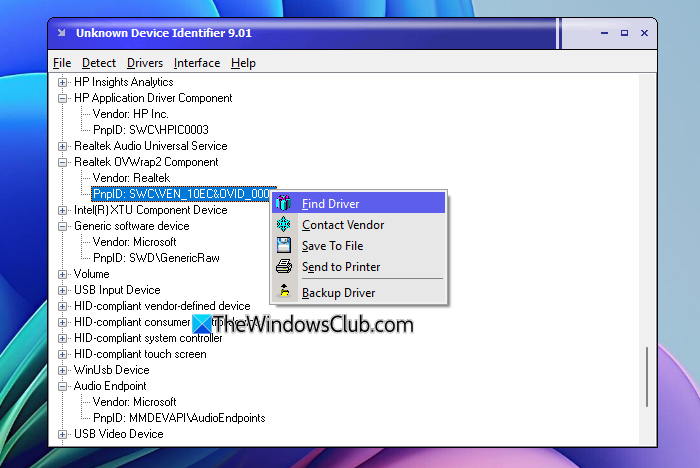Expand HID-compliant vendor-defined device node
700x468 pixels.
pyautogui.click(x=62, y=306)
